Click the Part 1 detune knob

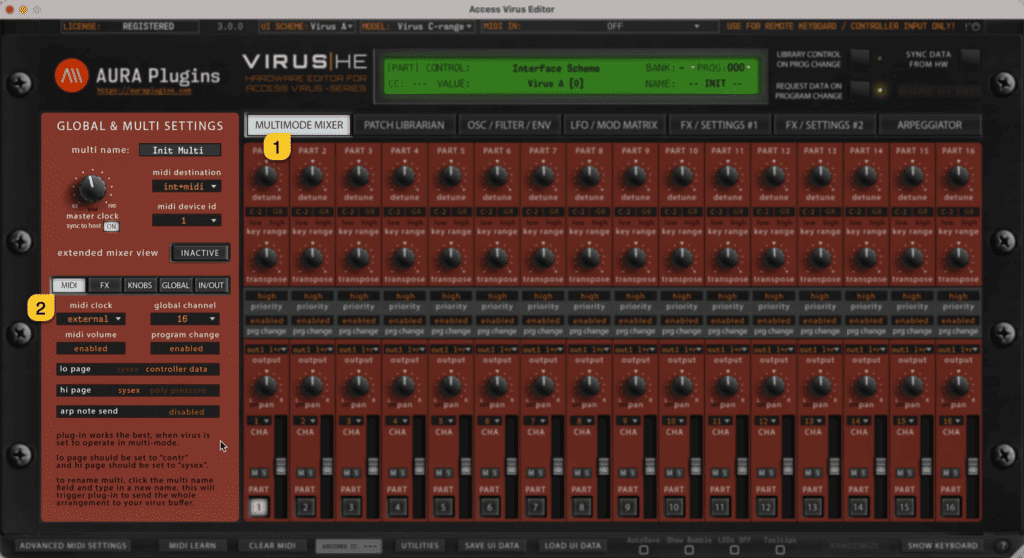pyautogui.click(x=266, y=175)
